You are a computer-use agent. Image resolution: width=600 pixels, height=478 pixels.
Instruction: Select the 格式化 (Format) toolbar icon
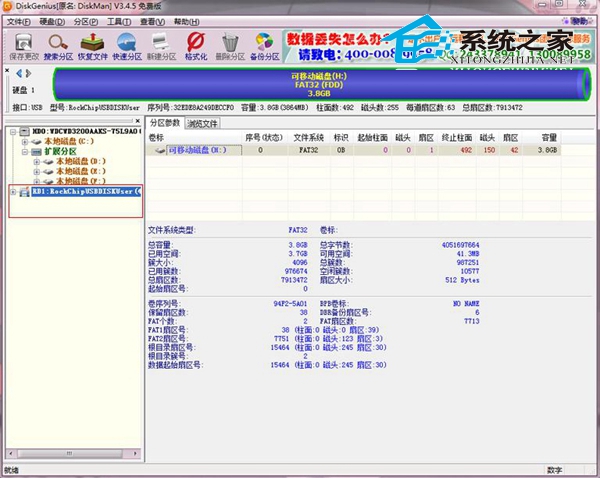coord(196,45)
